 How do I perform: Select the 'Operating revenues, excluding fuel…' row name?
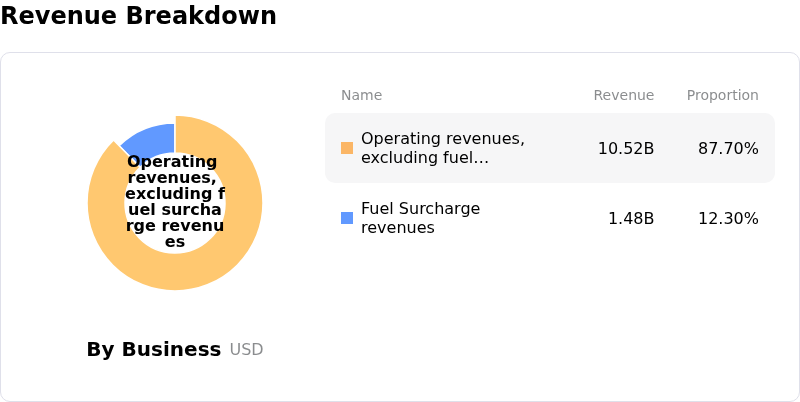point(442,148)
